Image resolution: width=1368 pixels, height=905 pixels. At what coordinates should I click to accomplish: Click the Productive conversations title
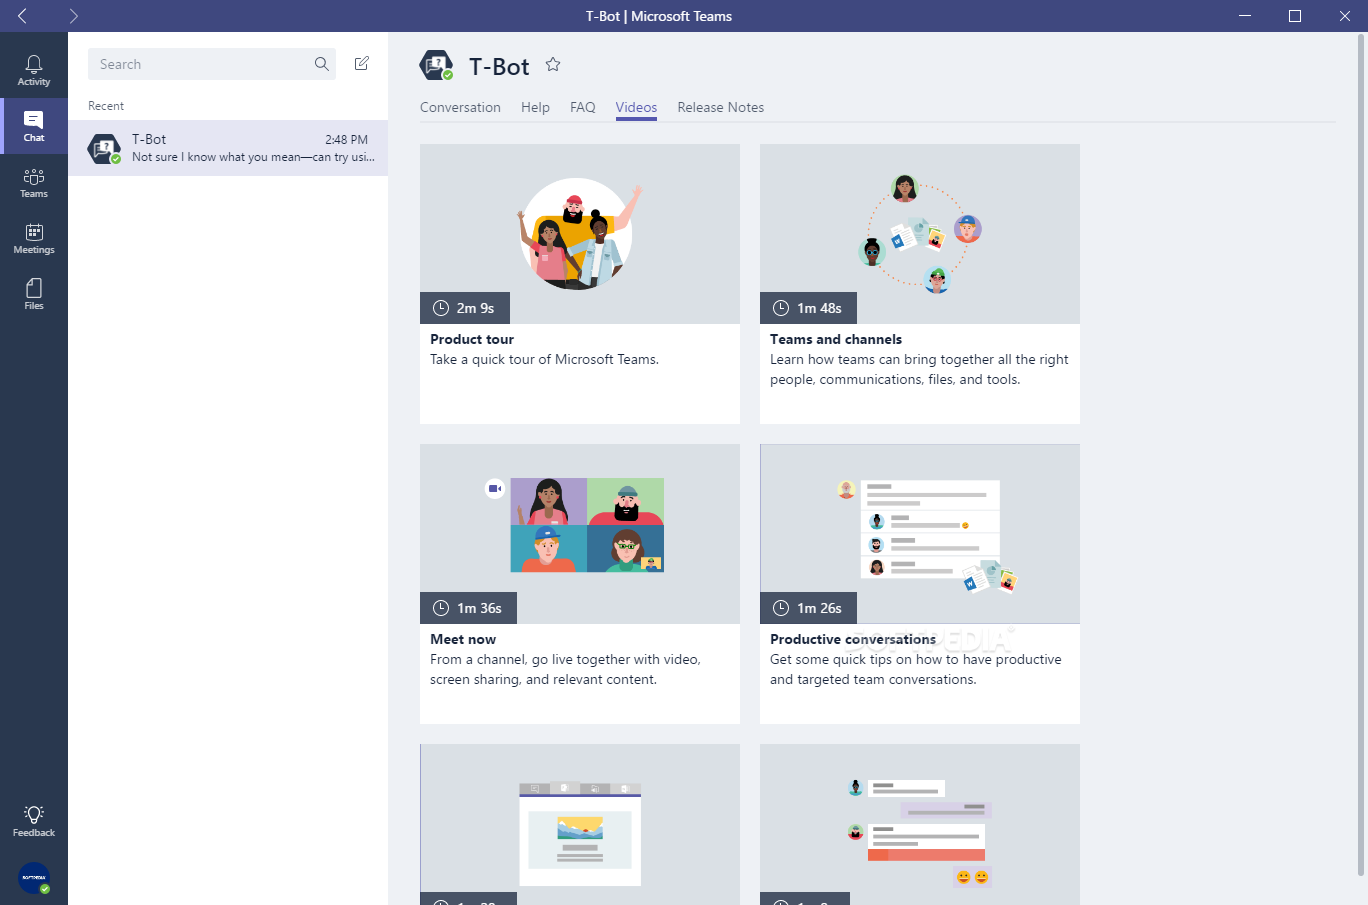click(853, 639)
